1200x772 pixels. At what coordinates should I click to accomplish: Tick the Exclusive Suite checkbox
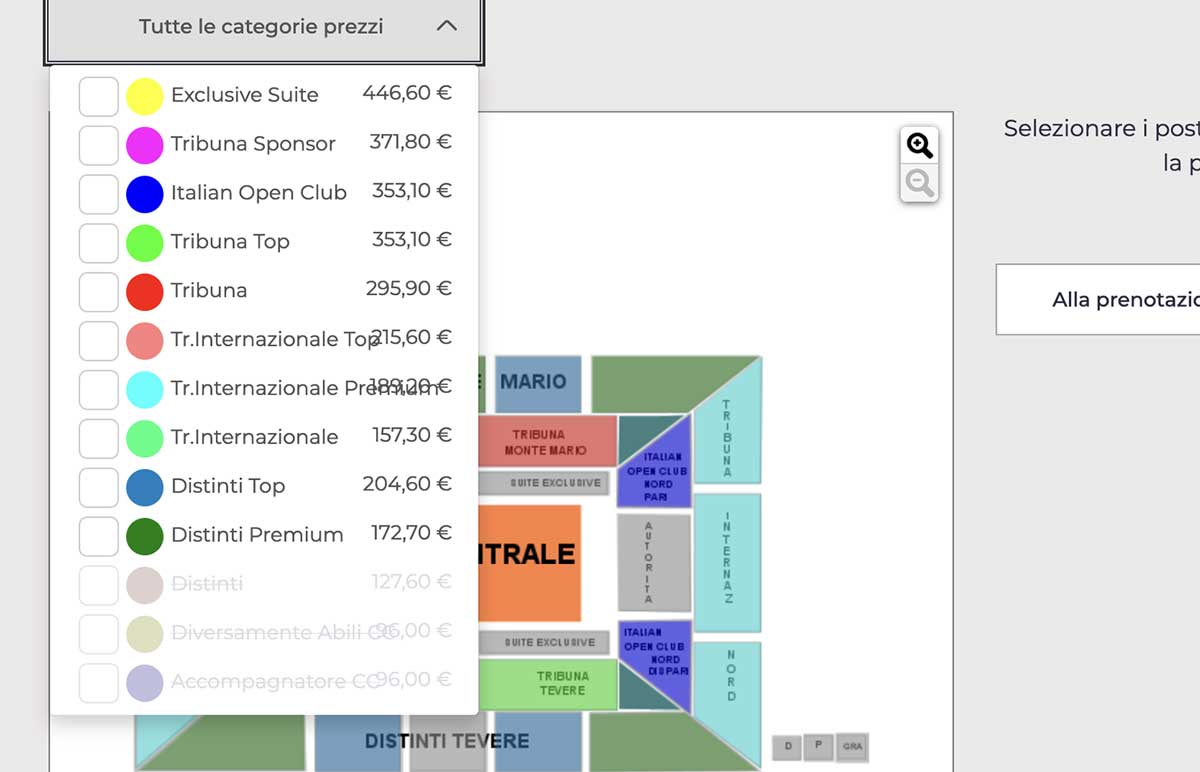98,96
